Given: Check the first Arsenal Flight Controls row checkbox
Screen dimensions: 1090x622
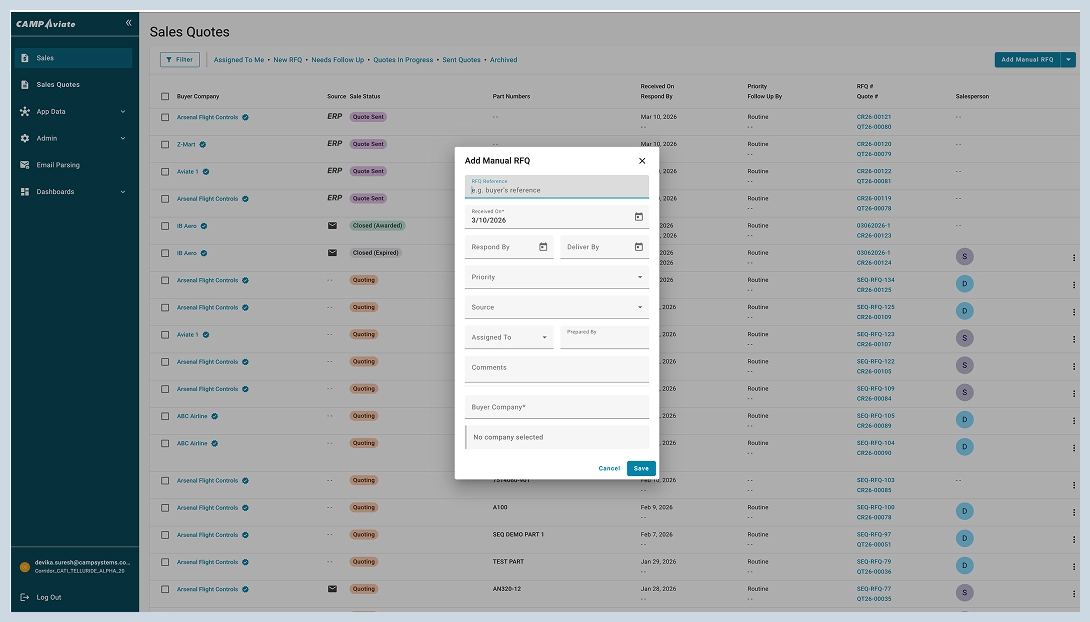Looking at the screenshot, I should tap(165, 117).
